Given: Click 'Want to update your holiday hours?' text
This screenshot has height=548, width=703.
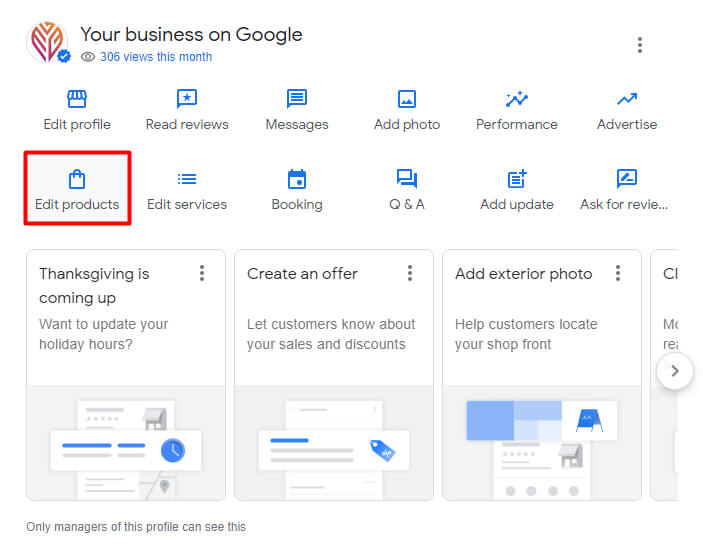Looking at the screenshot, I should coord(104,334).
